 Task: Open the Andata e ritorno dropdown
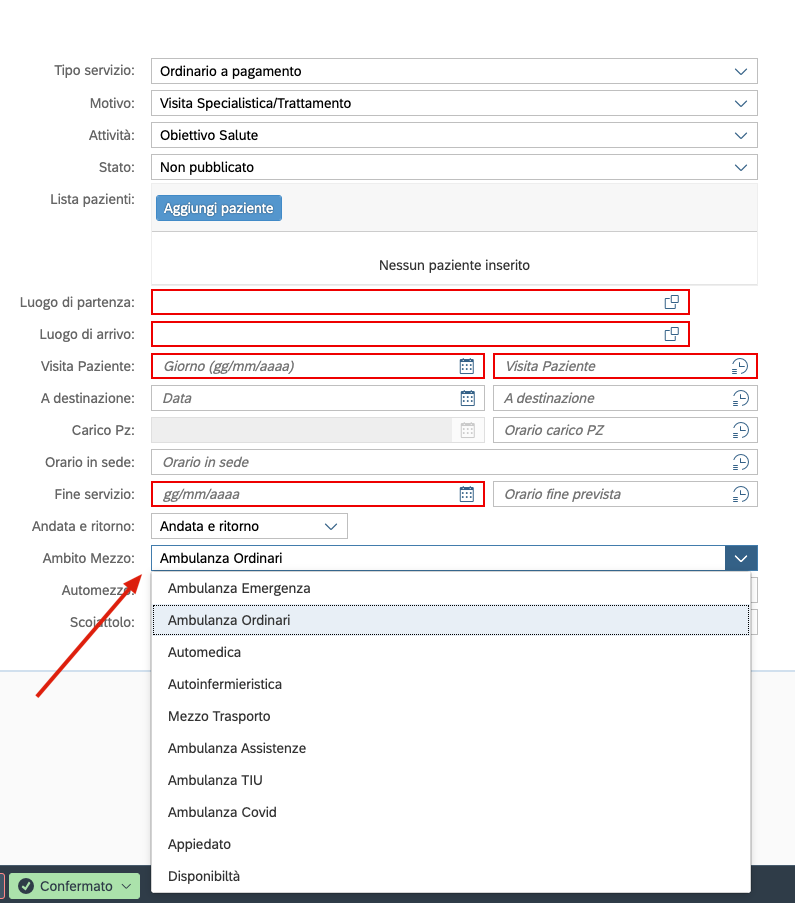tap(331, 526)
